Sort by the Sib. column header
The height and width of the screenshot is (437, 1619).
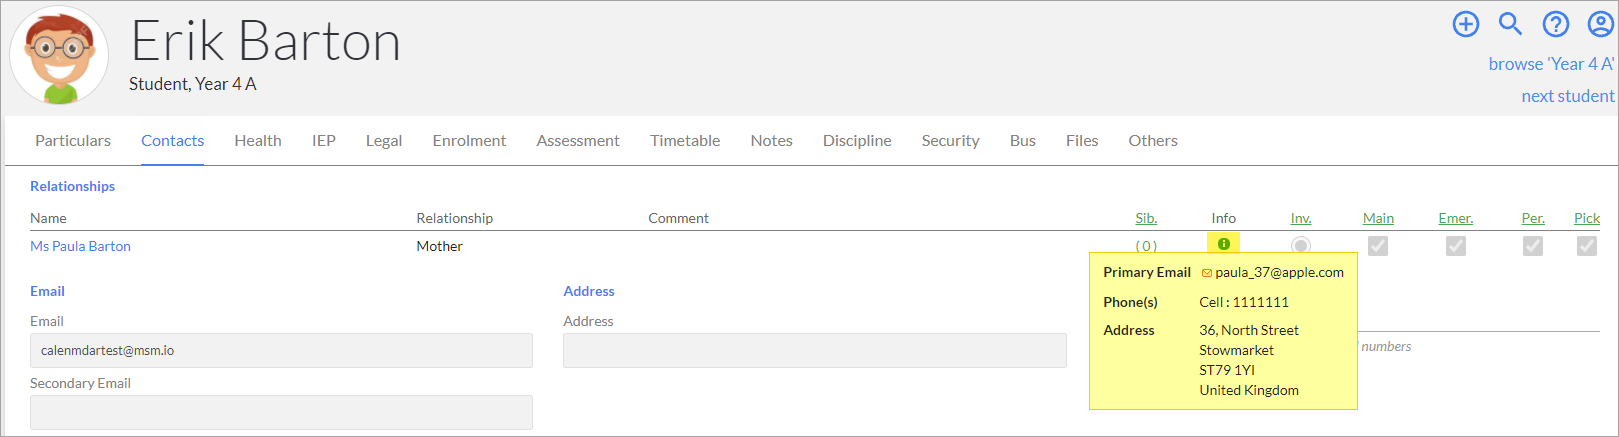[x=1146, y=218]
